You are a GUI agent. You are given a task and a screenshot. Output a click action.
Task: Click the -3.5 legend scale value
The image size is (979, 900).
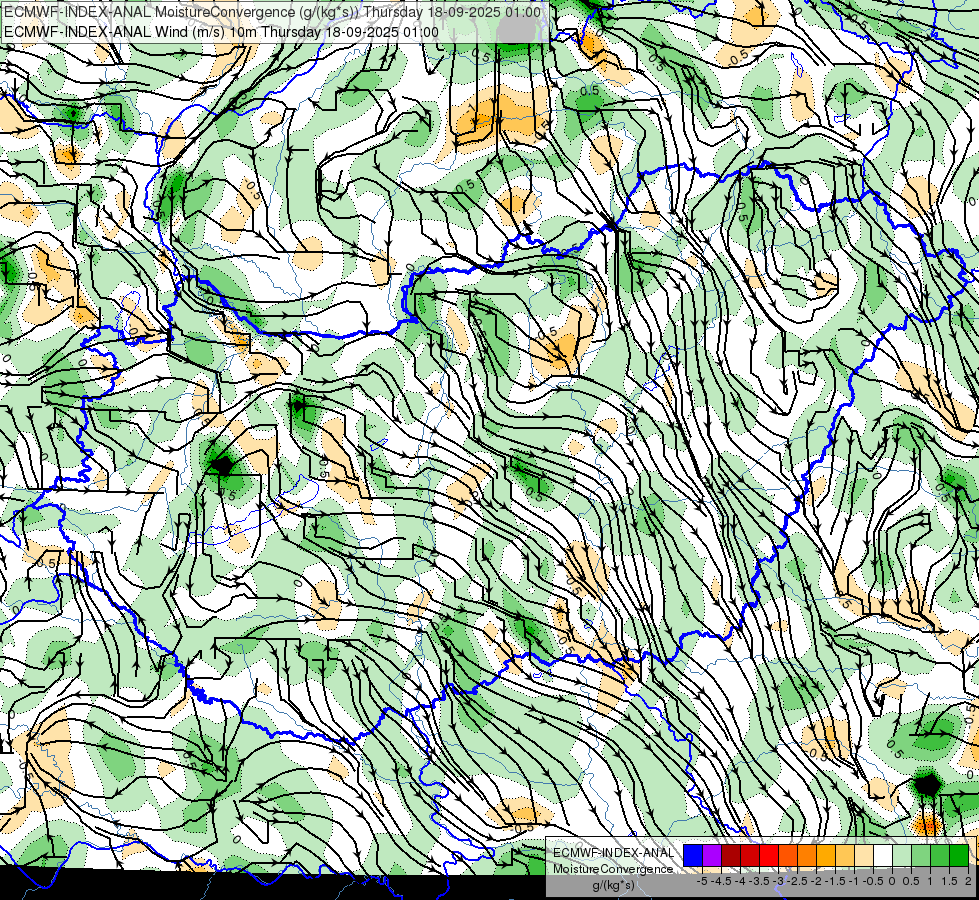click(x=759, y=881)
